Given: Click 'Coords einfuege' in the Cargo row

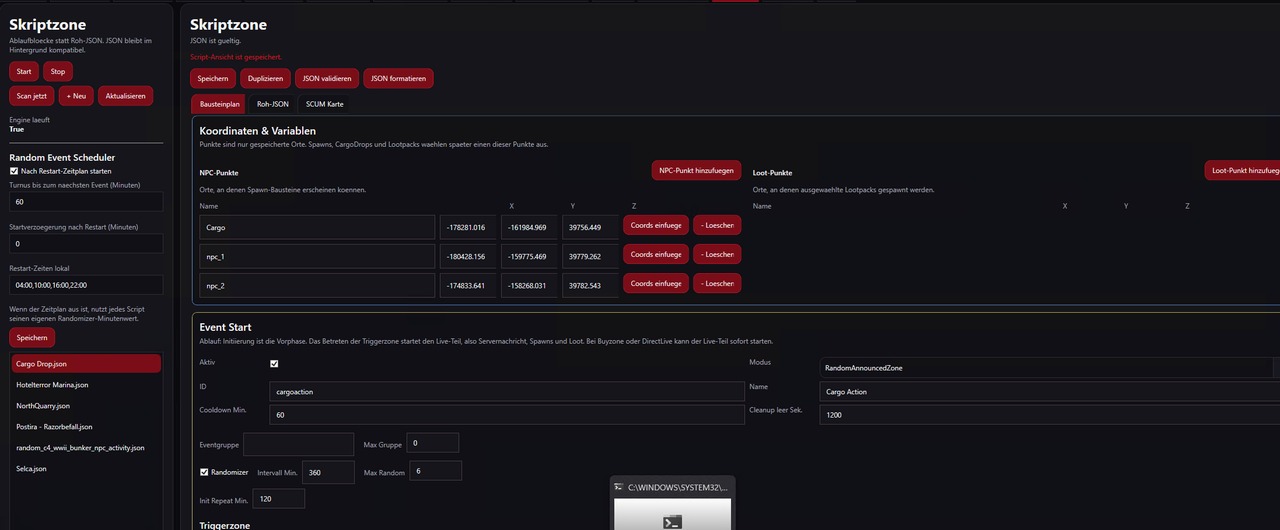Looking at the screenshot, I should click(x=656, y=226).
